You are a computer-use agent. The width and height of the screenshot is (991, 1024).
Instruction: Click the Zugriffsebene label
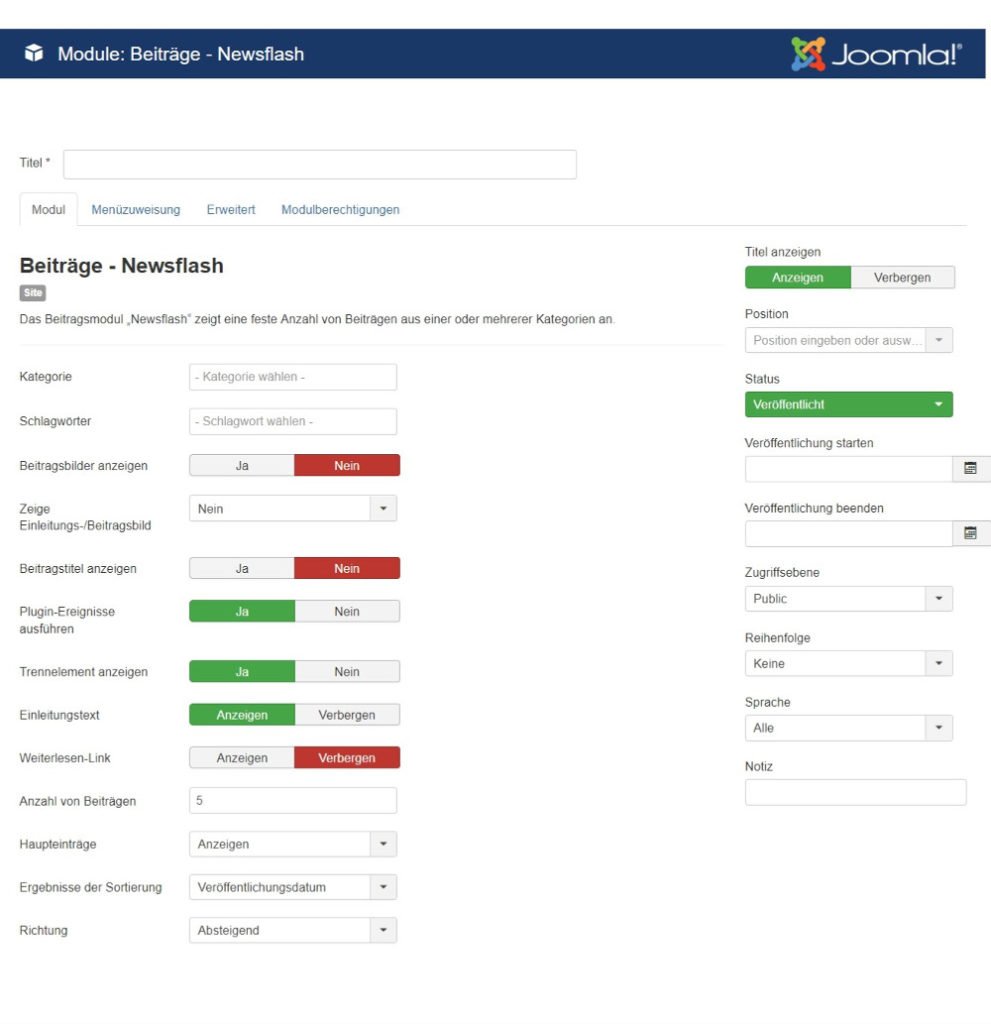(782, 572)
